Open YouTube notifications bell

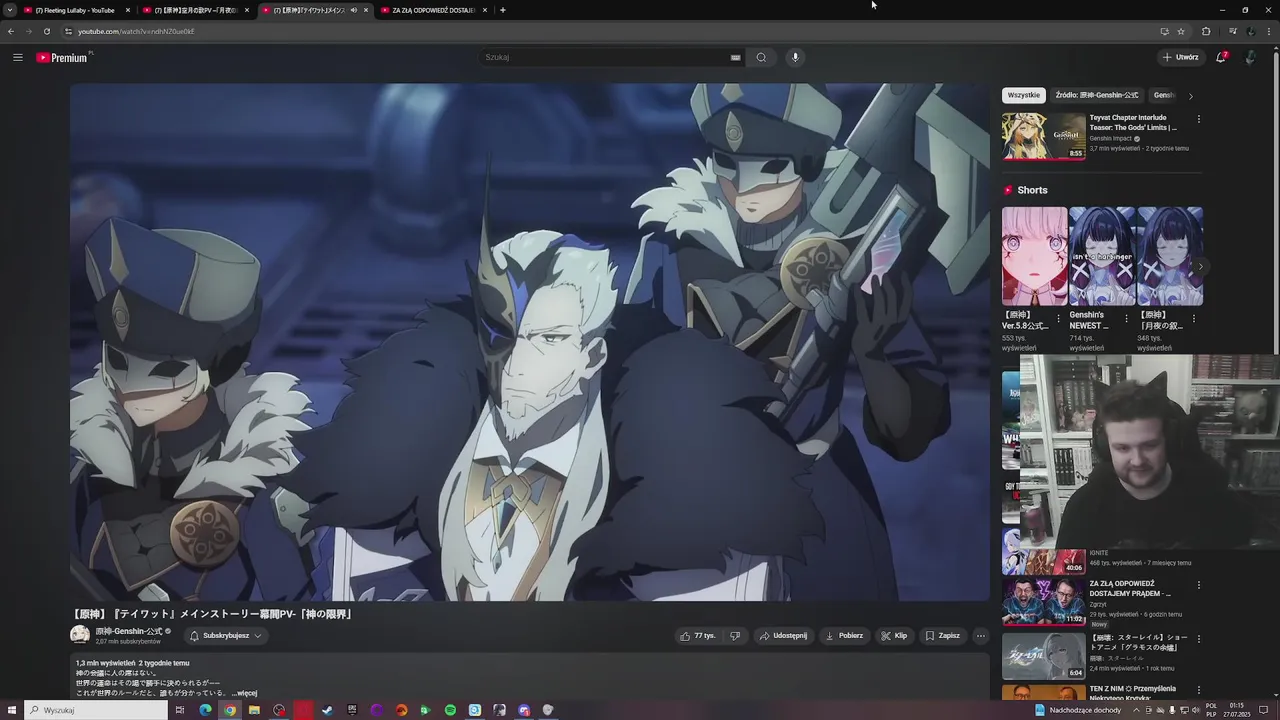[x=1221, y=57]
